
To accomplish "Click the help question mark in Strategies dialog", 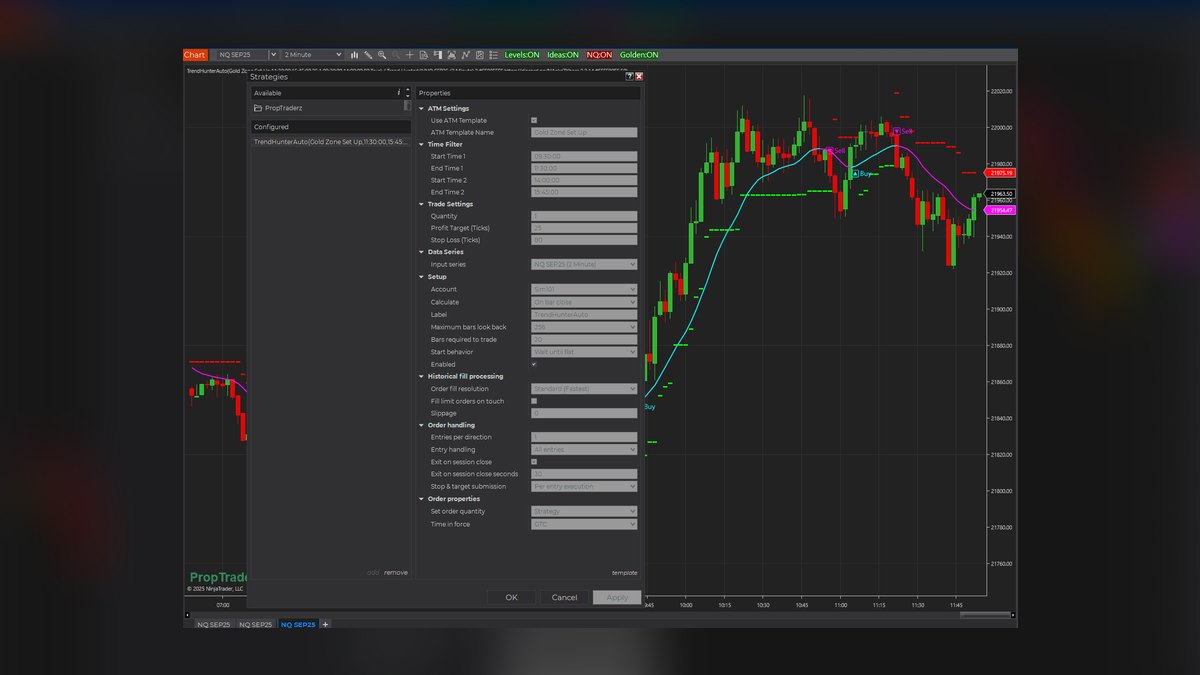I will coord(629,76).
